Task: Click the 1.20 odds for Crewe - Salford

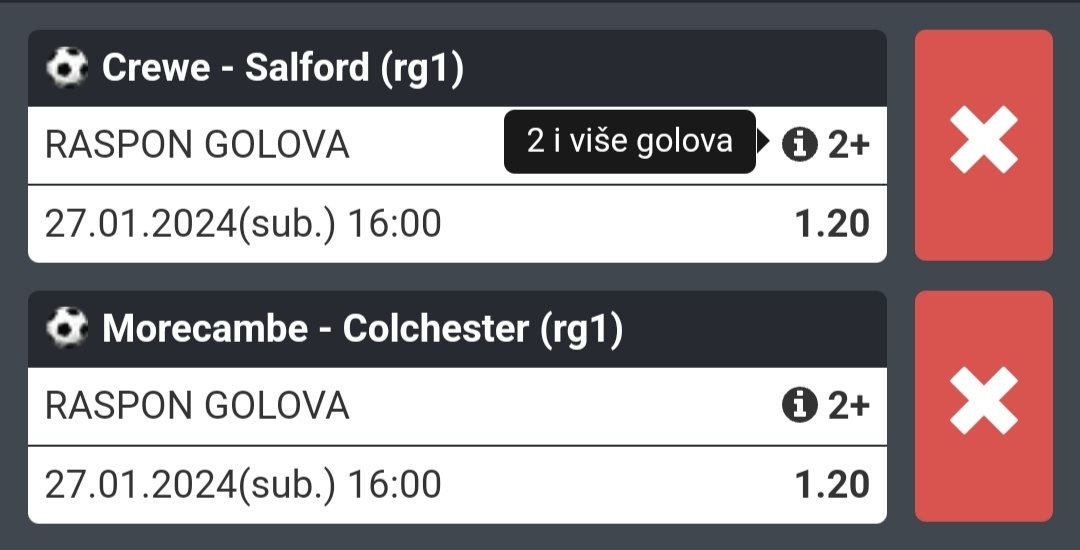Action: point(832,224)
